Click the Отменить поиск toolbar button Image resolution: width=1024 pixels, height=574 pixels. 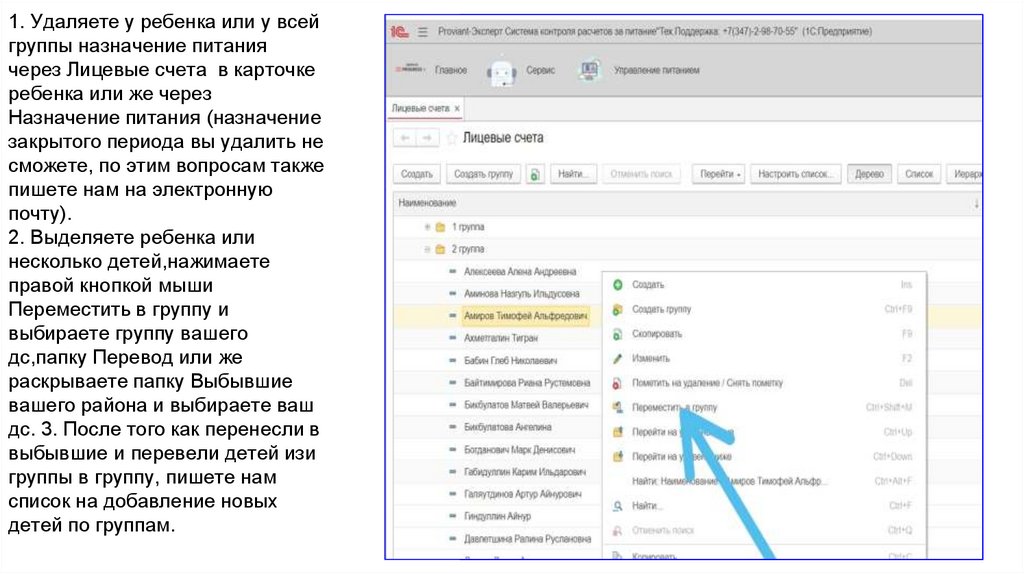(641, 174)
